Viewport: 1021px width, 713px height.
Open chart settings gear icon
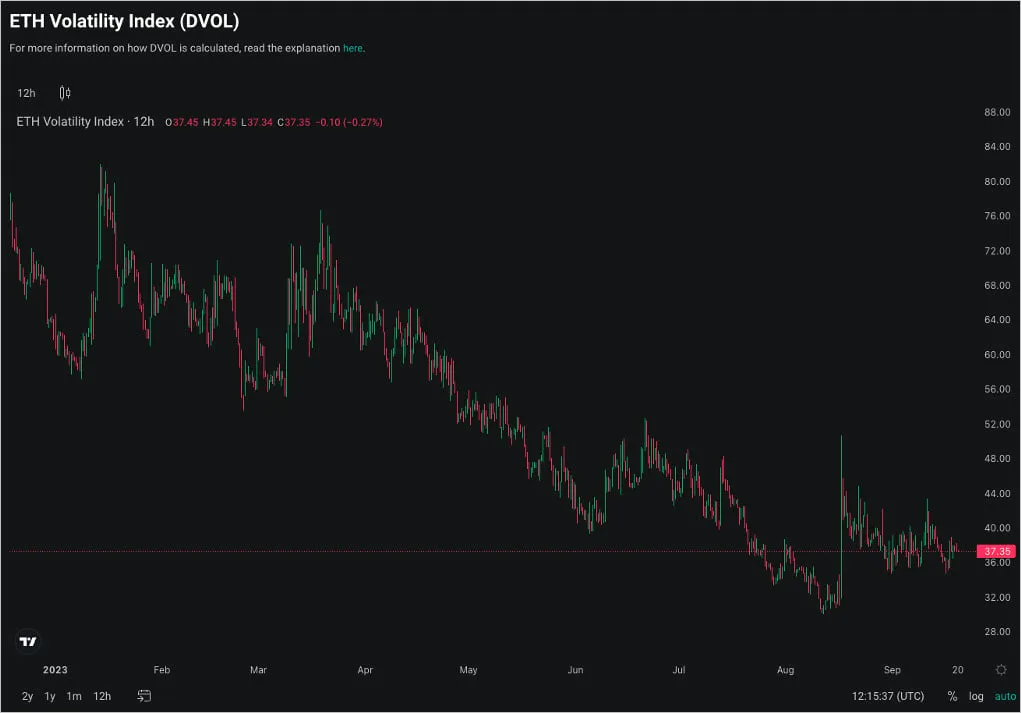coord(1001,669)
